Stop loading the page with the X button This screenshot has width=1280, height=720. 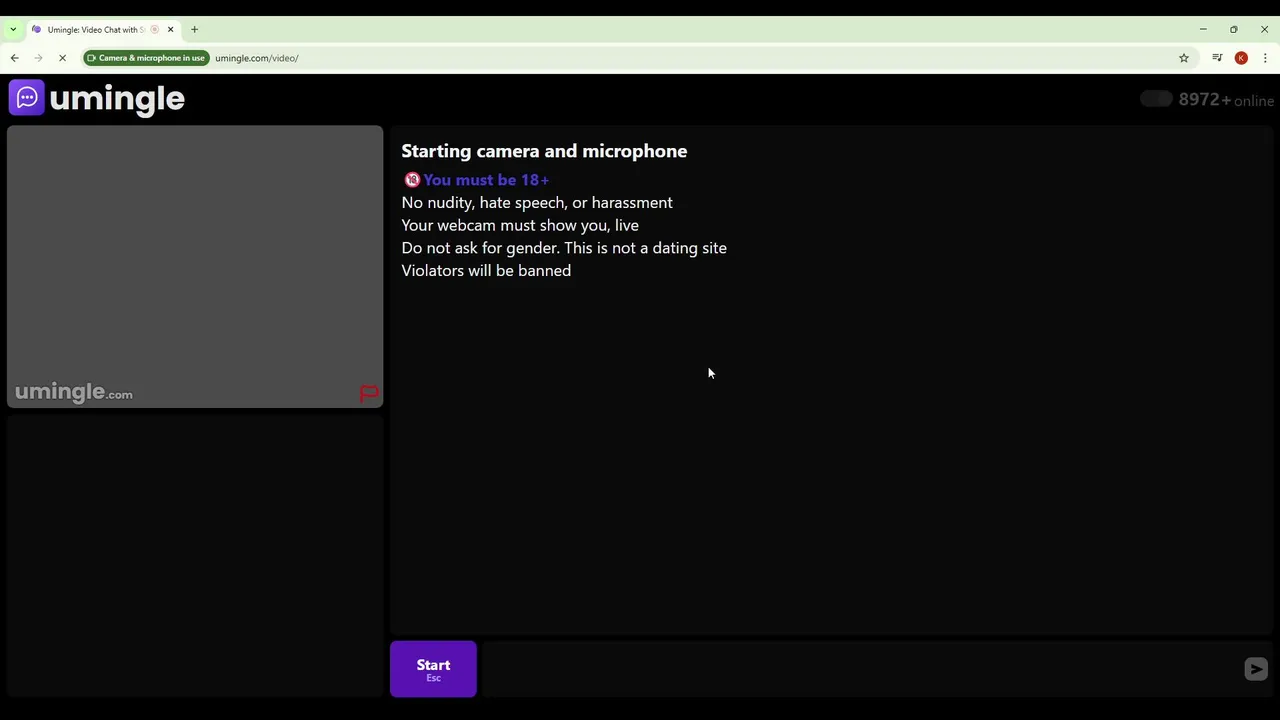pos(62,58)
